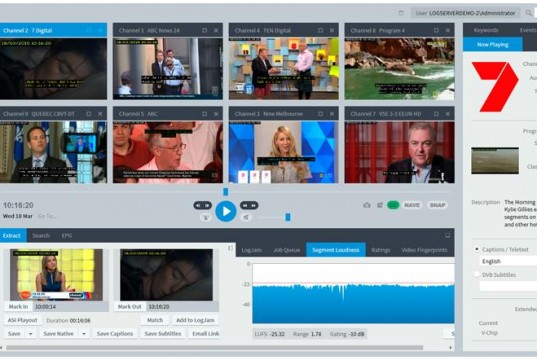Open the EPG tab

[67, 236]
